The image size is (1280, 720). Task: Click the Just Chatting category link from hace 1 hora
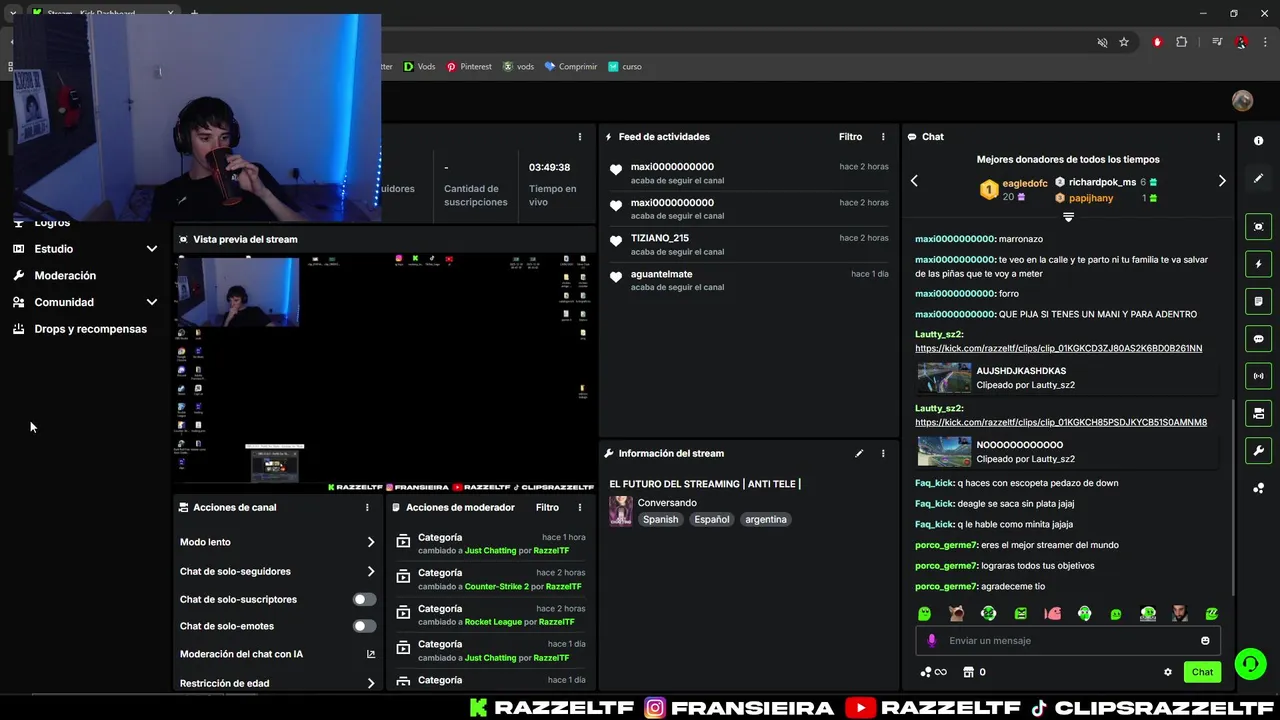[490, 551]
